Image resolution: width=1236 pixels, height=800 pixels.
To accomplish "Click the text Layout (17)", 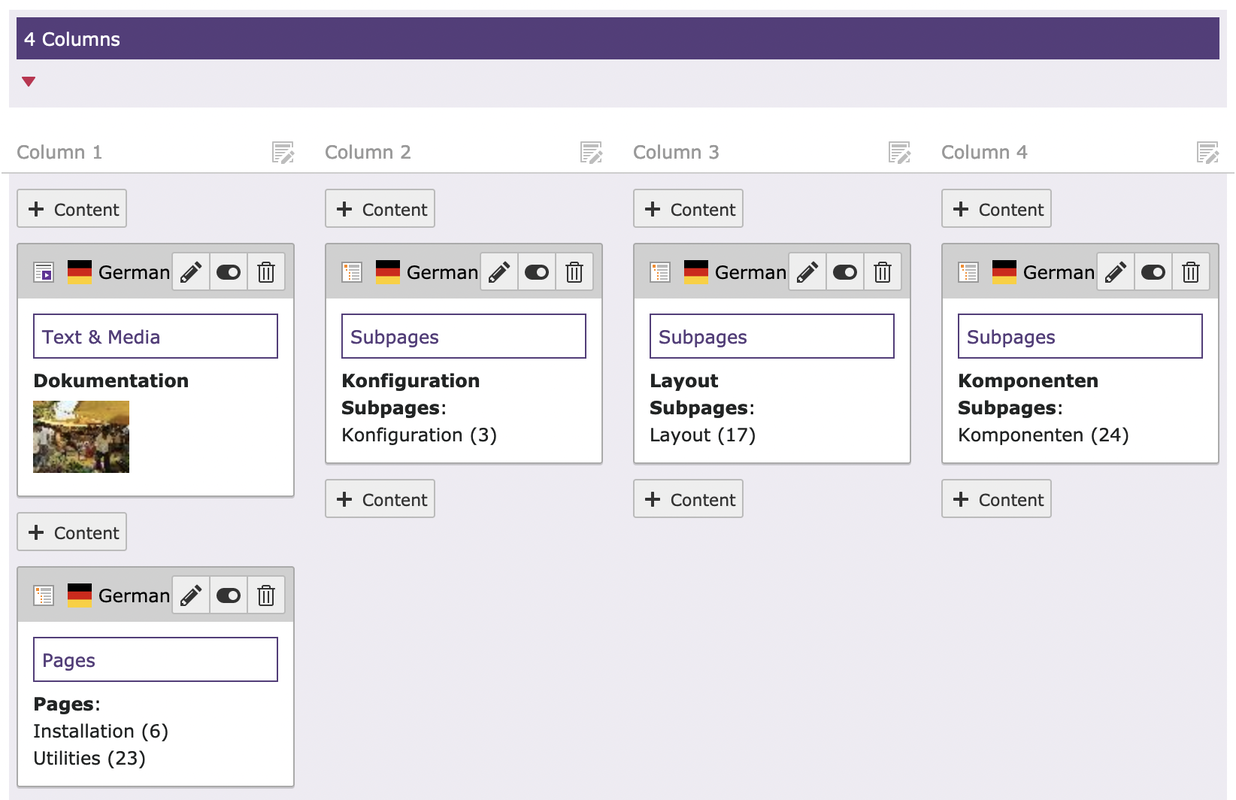I will point(703,435).
